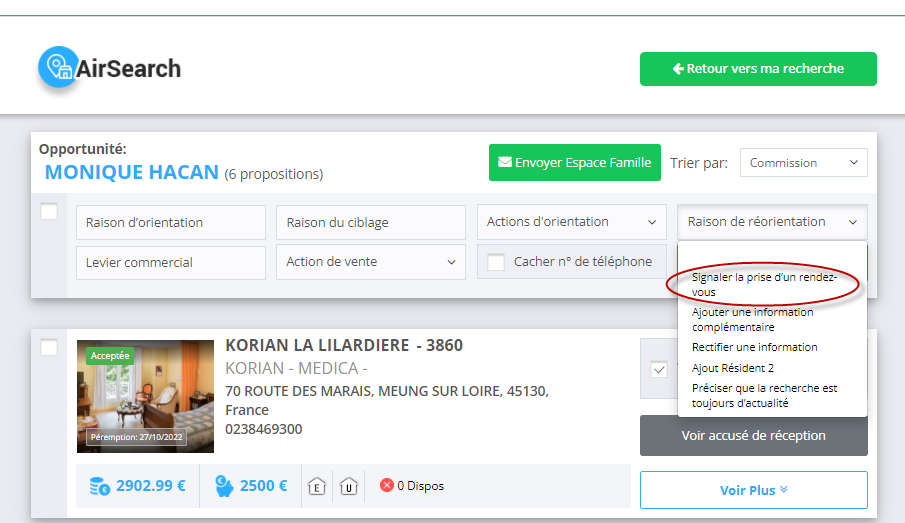
Task: Select the Korian La Lilardiere proposition checkbox
Action: point(49,348)
